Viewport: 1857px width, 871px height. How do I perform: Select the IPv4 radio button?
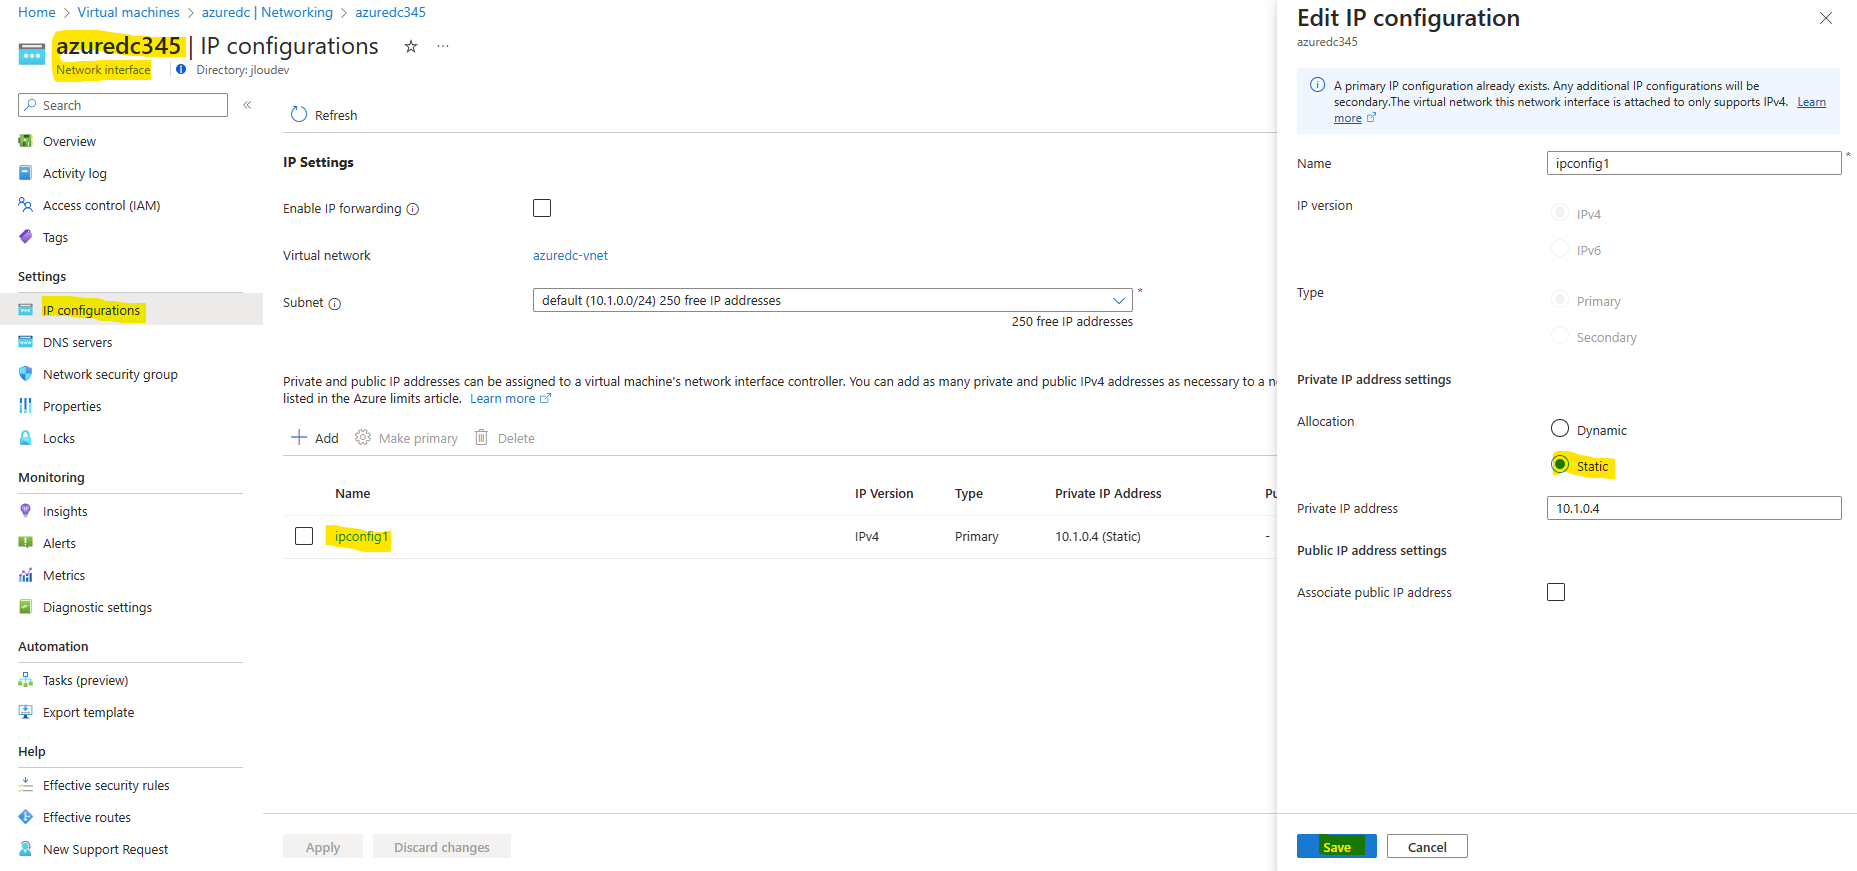pyautogui.click(x=1560, y=212)
